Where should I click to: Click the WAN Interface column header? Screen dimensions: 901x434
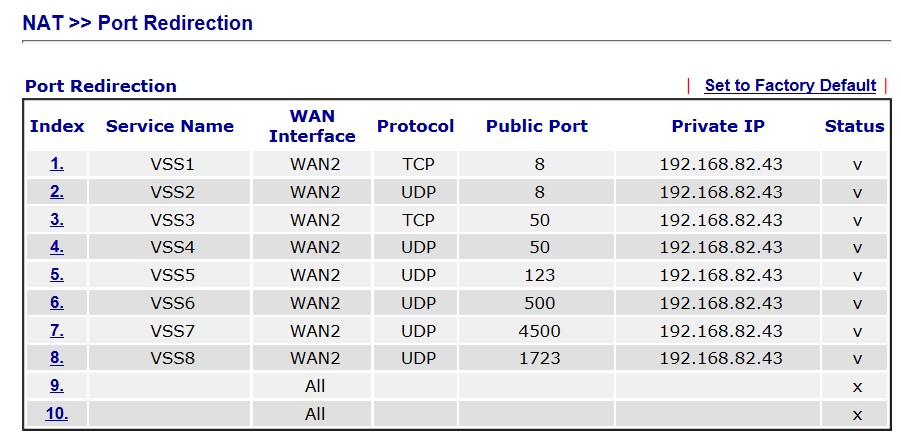point(312,126)
